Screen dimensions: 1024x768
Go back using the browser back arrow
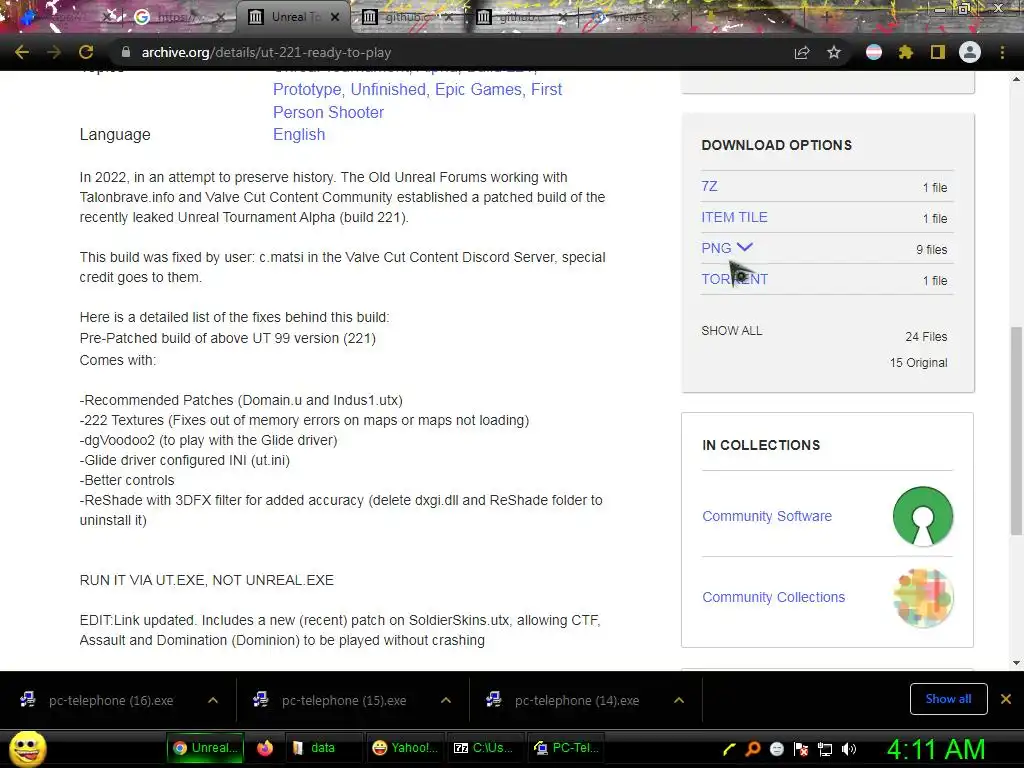(x=22, y=52)
